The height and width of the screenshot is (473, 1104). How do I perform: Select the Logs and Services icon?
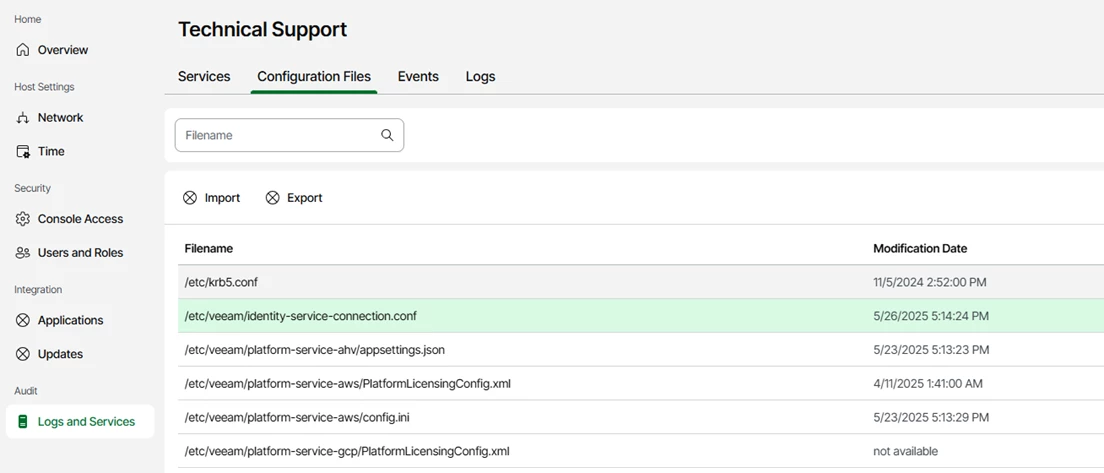click(23, 422)
